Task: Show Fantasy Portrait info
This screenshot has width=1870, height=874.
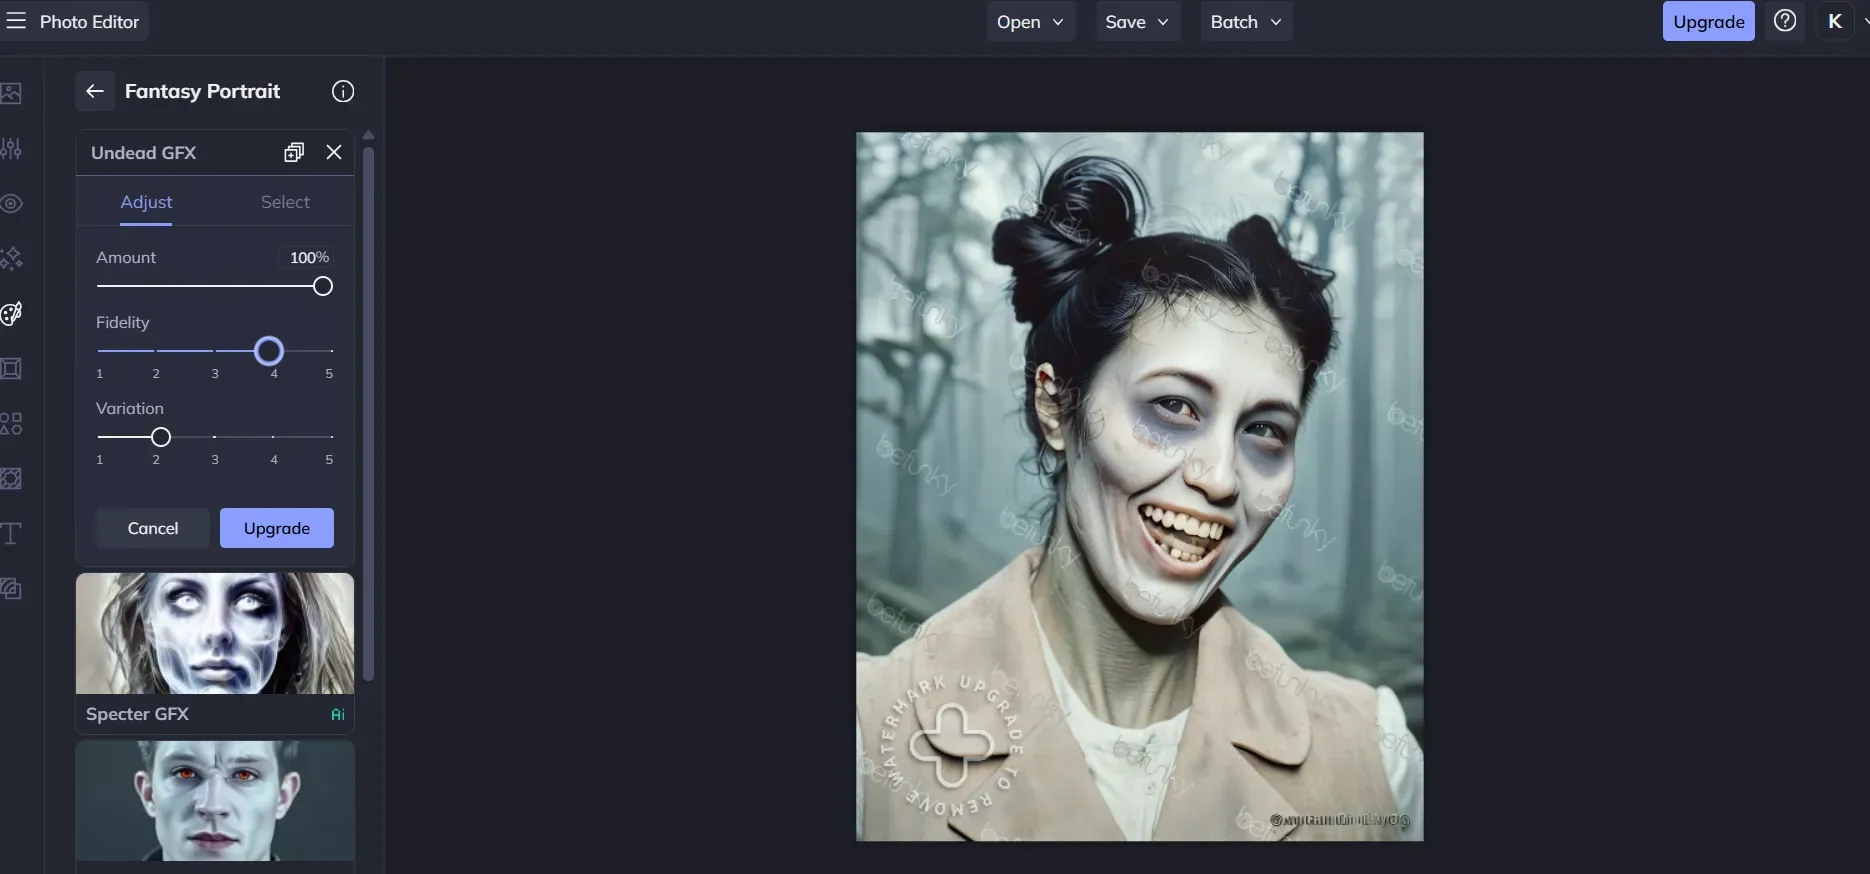Action: pyautogui.click(x=343, y=91)
